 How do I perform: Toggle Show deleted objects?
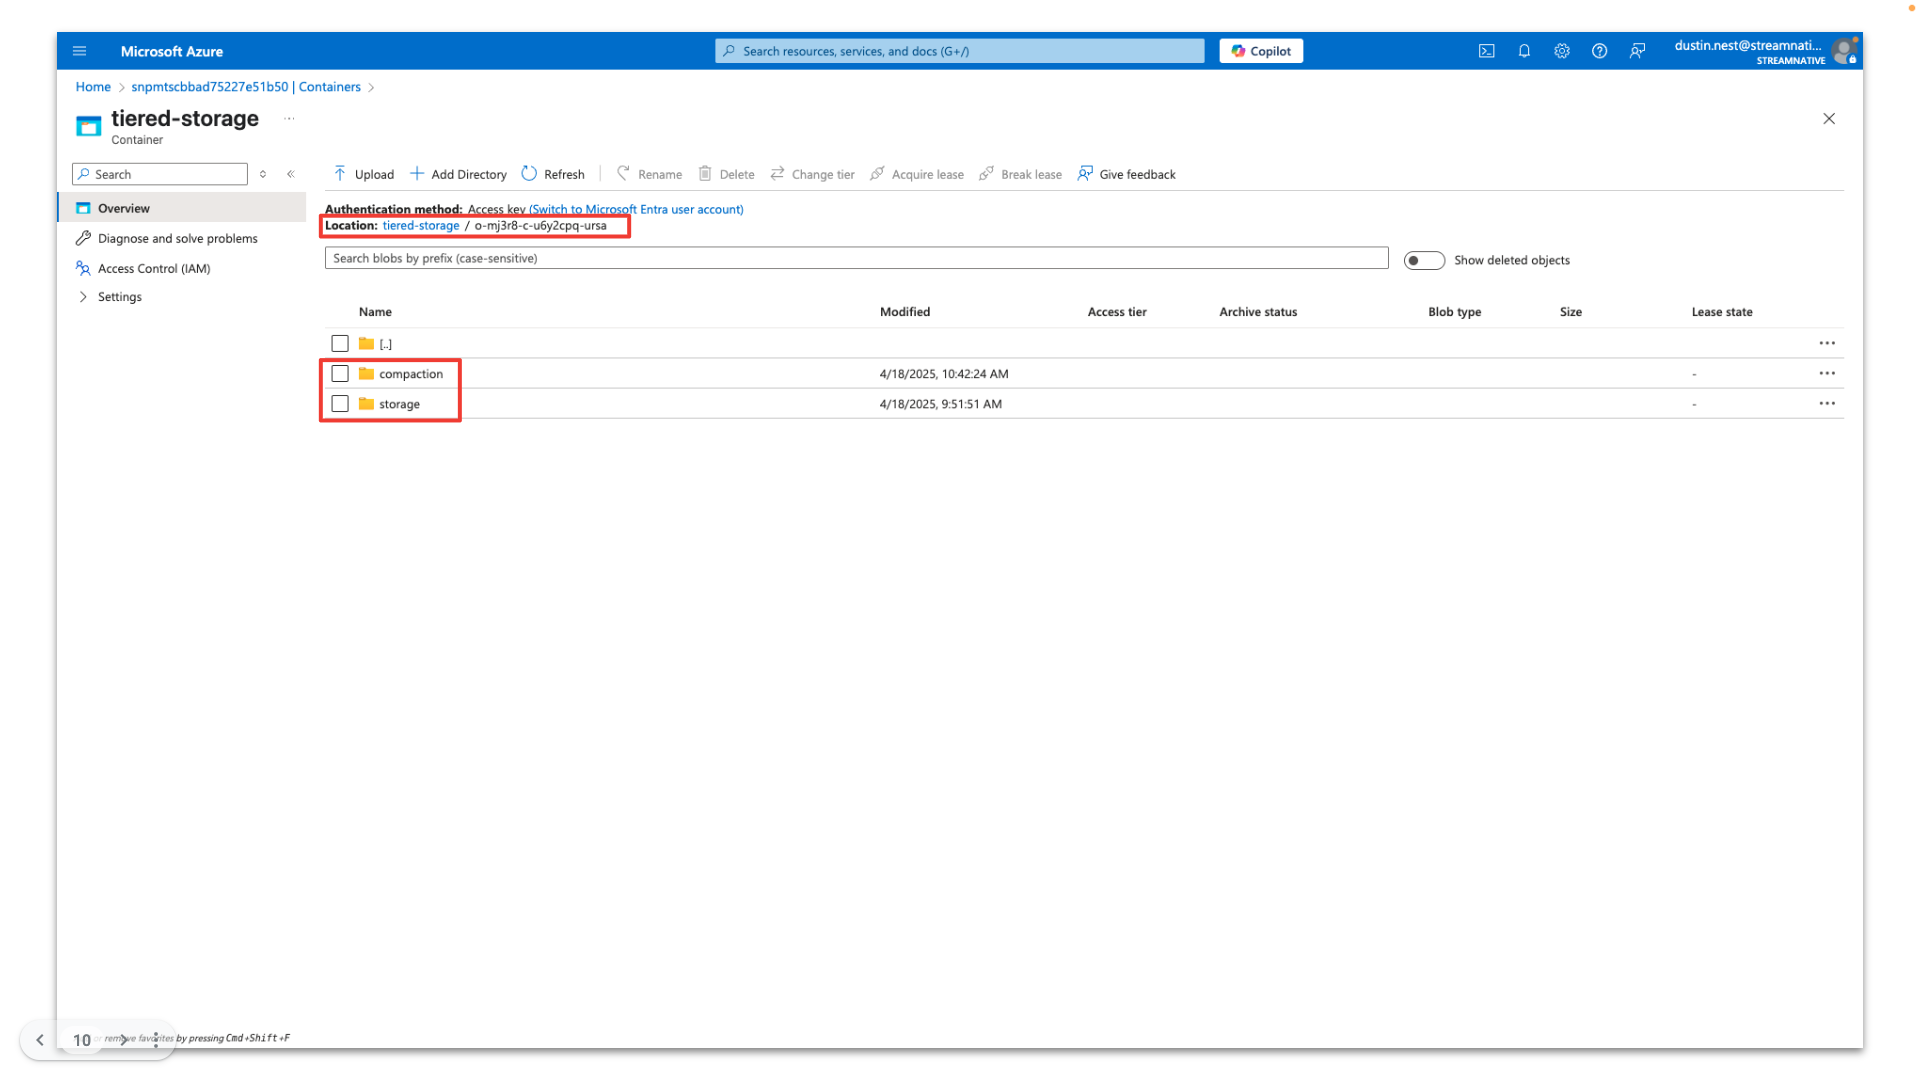point(1424,260)
